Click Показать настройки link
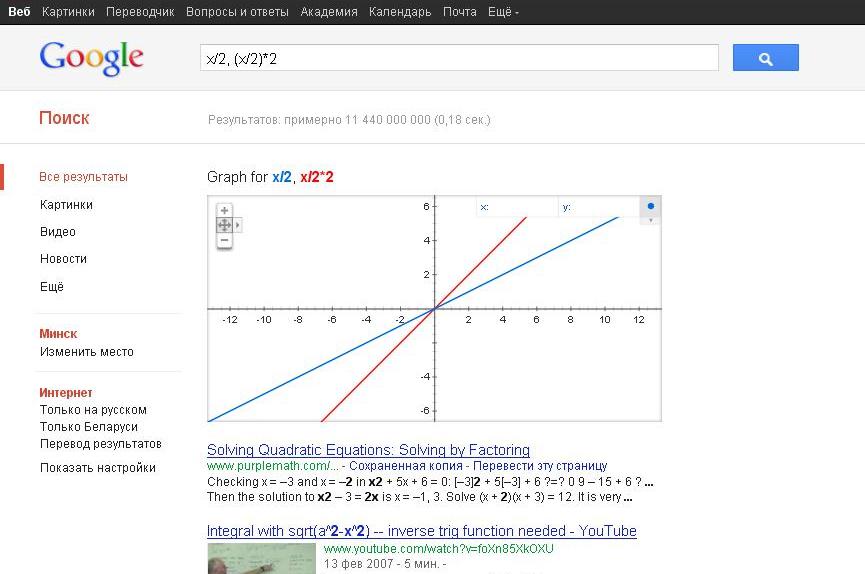Image resolution: width=865 pixels, height=574 pixels. 98,468
